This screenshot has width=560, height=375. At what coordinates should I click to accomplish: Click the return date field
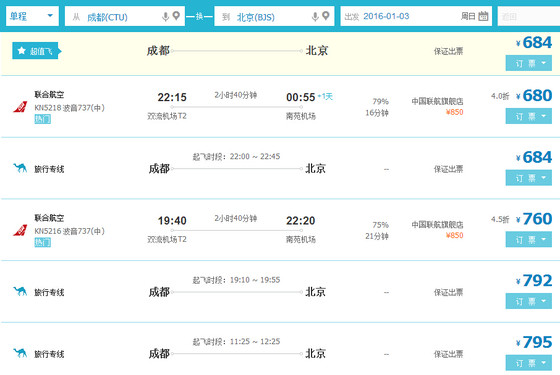[x=529, y=16]
